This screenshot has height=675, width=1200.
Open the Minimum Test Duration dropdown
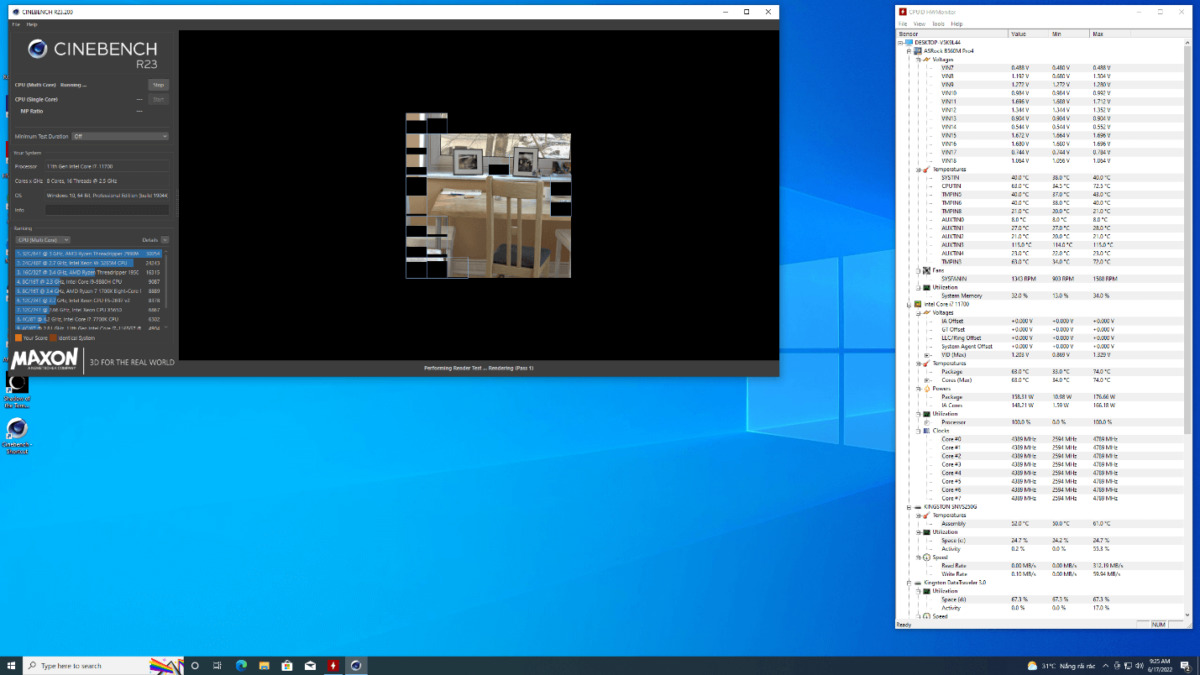120,136
